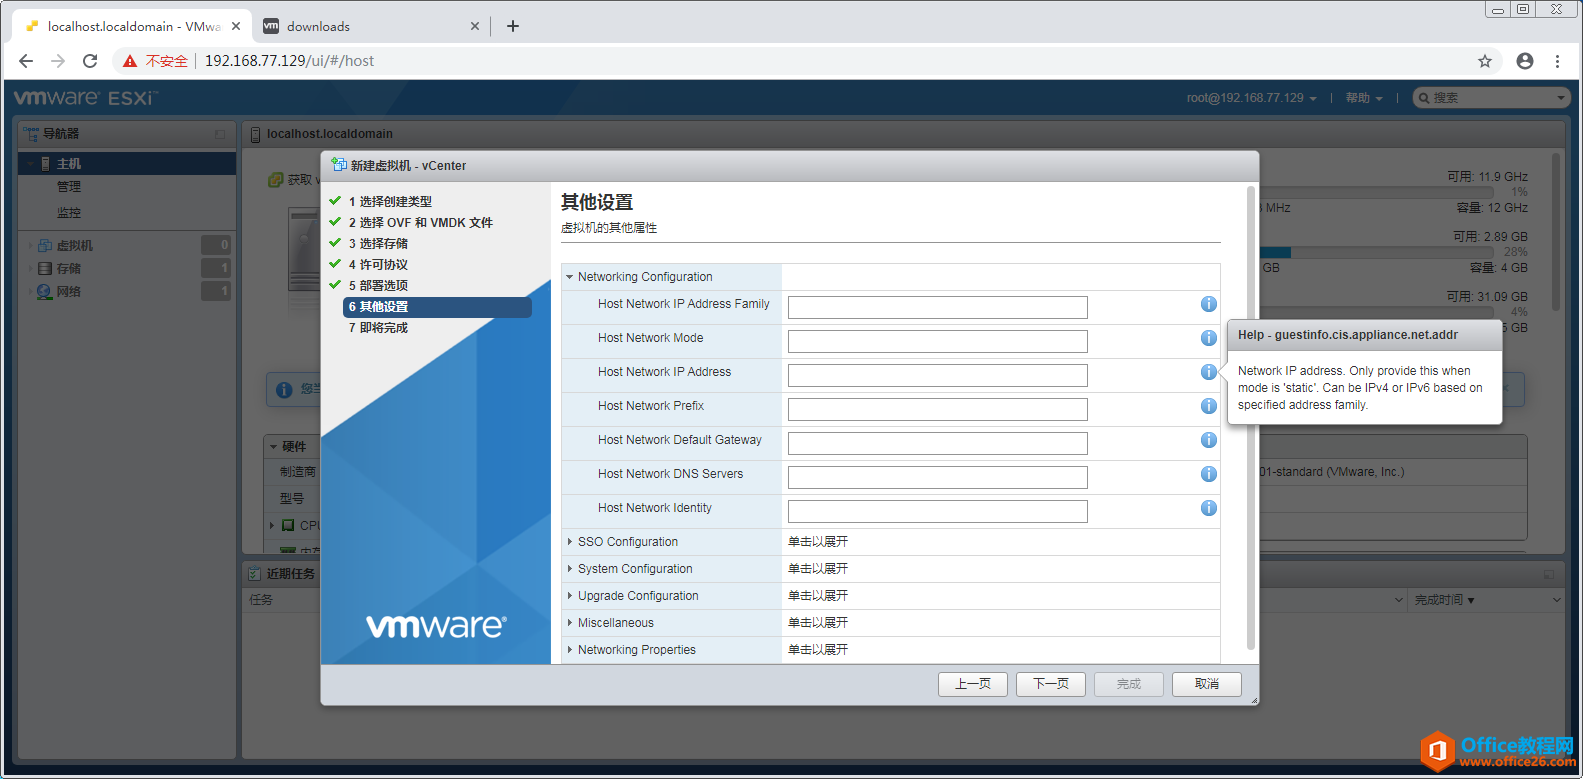Select 主机 in the navigator tree
Viewport: 1583px width, 779px height.
[127, 163]
